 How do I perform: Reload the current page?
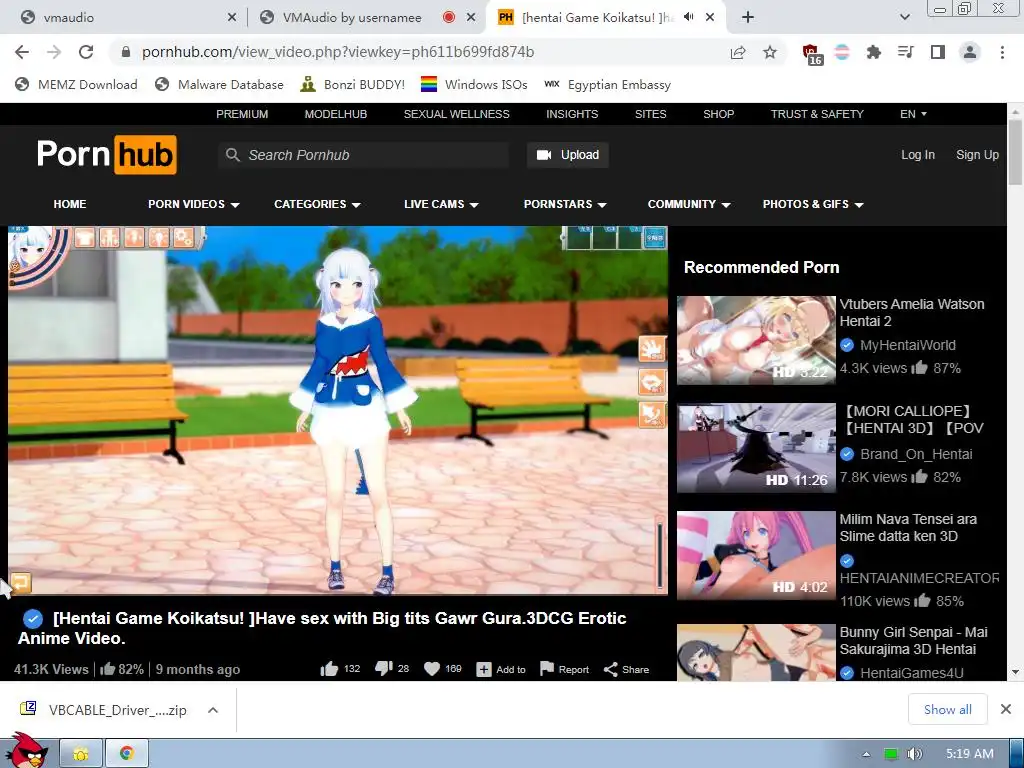click(x=86, y=52)
